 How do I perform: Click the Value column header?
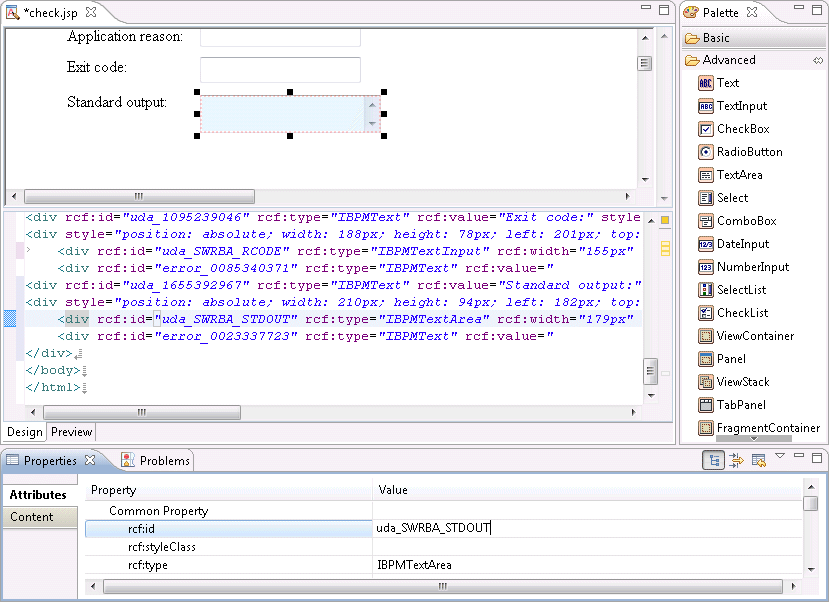coord(587,490)
